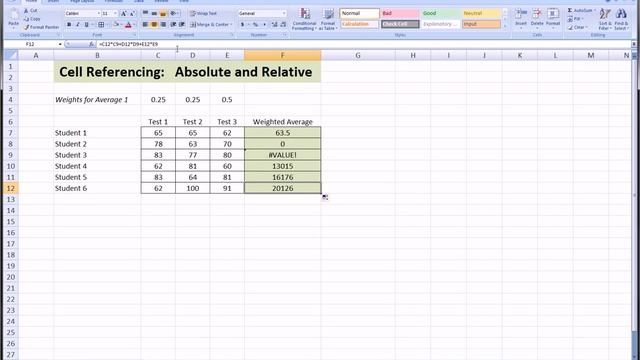Viewport: 640px width, 360px height.
Task: Apply the Good cell style
Action: click(440, 13)
